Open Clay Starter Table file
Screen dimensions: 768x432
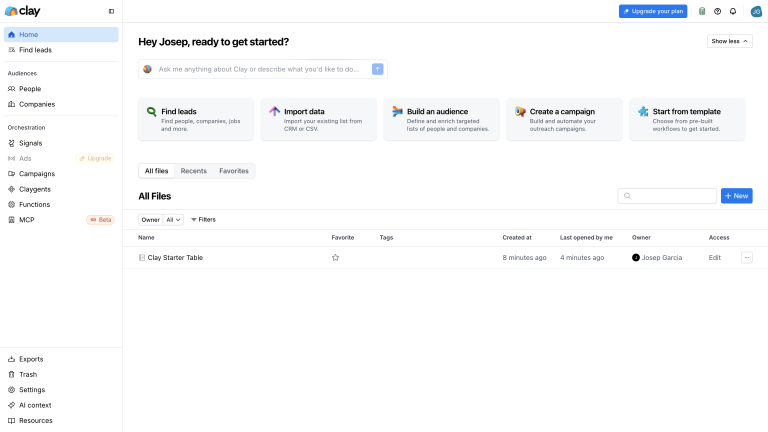(x=175, y=258)
